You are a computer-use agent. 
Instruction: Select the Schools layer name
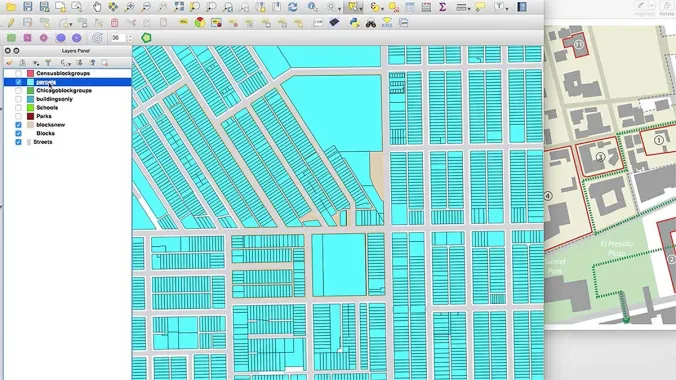47,108
